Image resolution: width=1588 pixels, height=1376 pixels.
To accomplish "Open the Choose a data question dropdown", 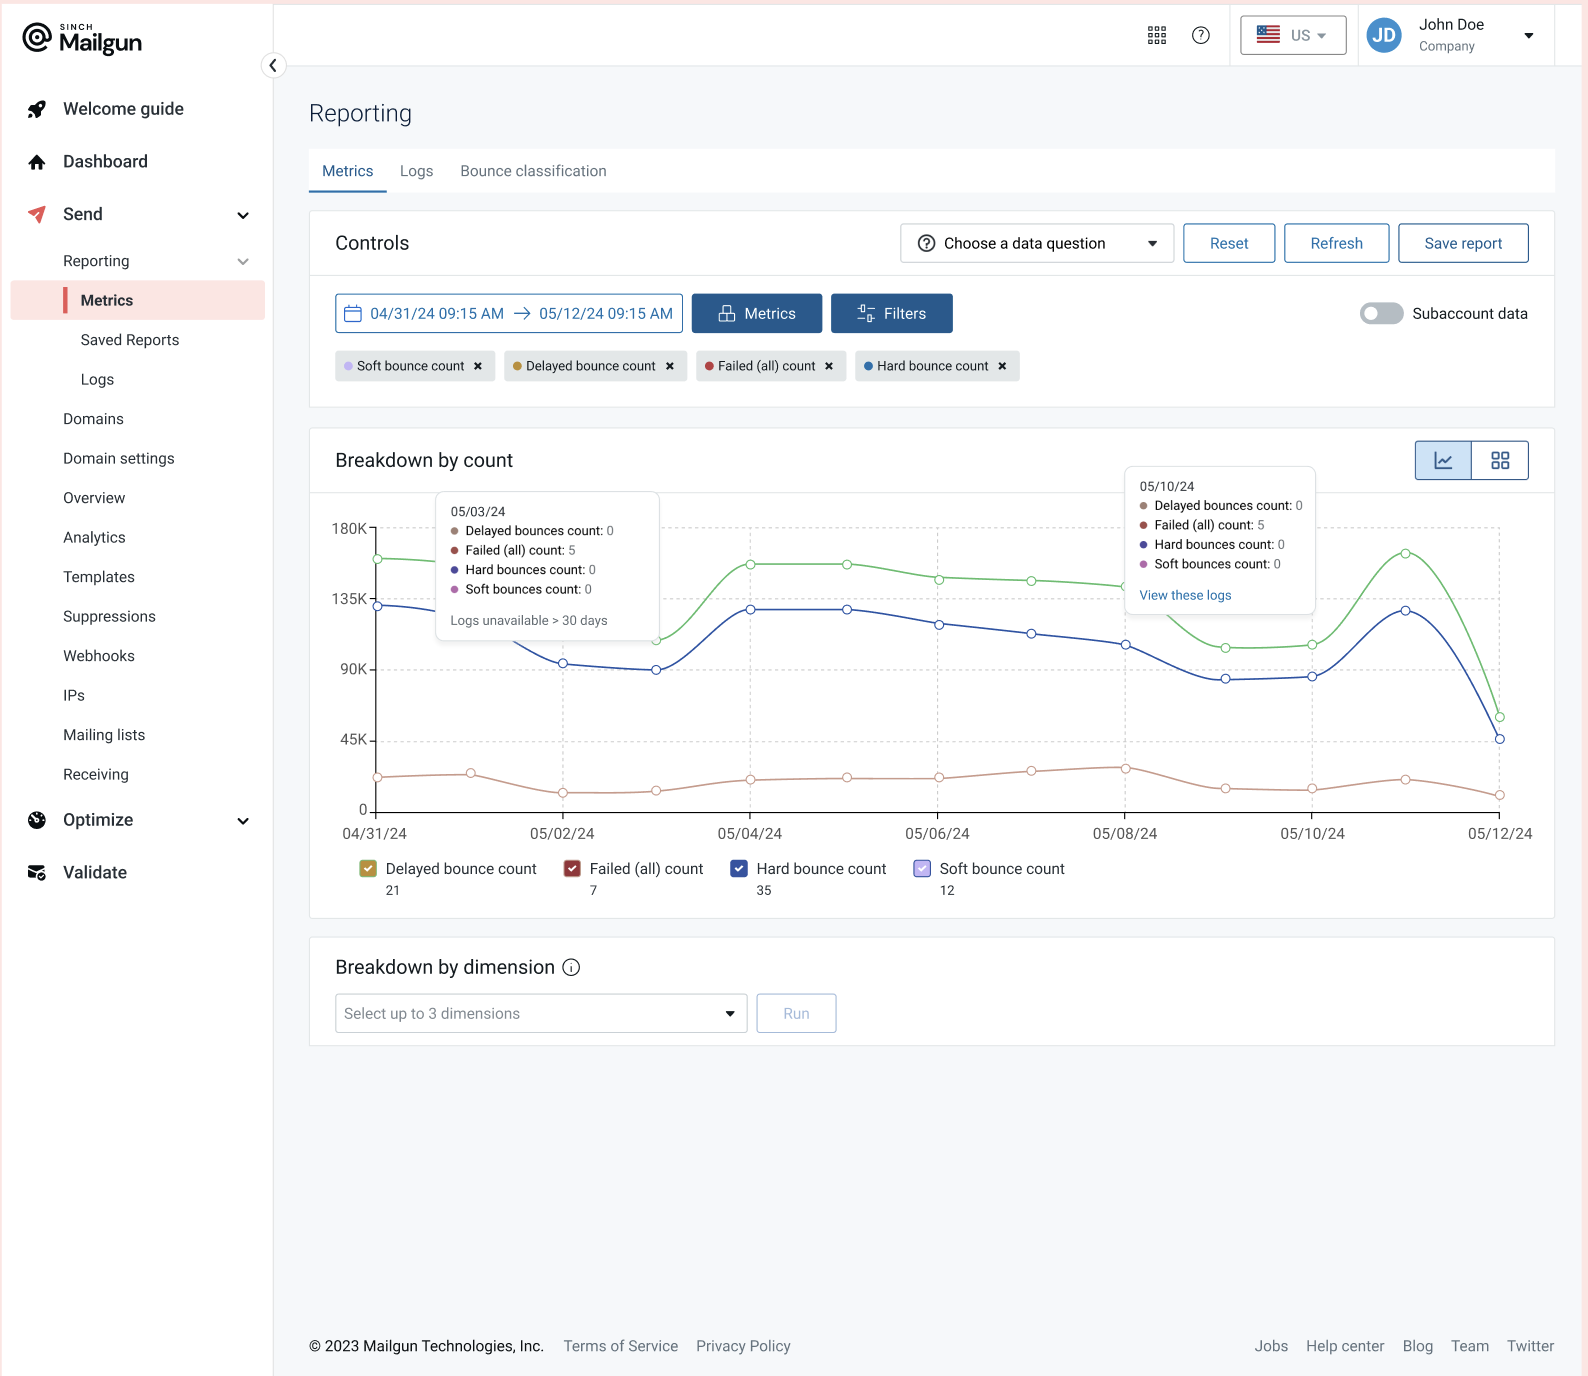I will 1036,244.
